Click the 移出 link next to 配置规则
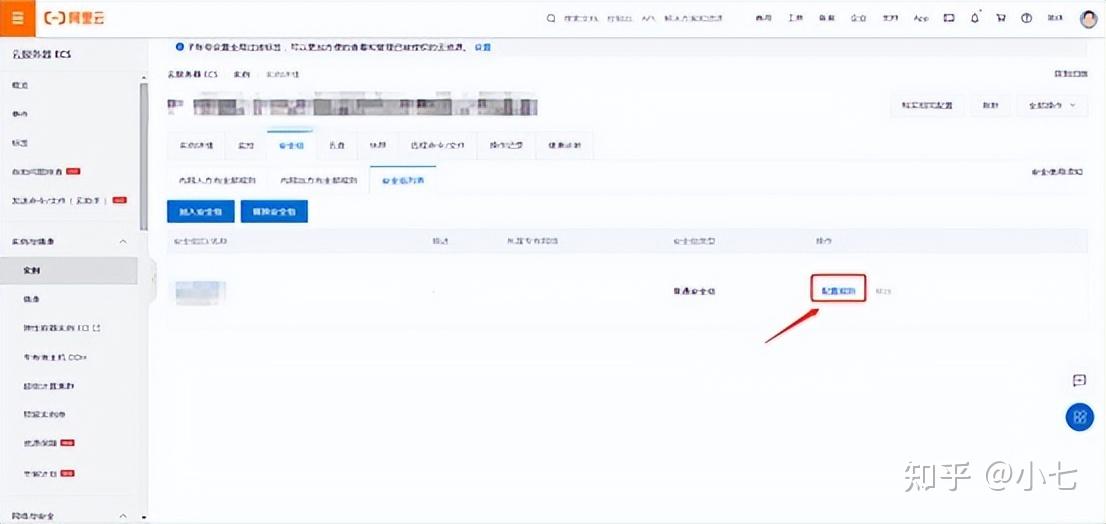 click(882, 291)
